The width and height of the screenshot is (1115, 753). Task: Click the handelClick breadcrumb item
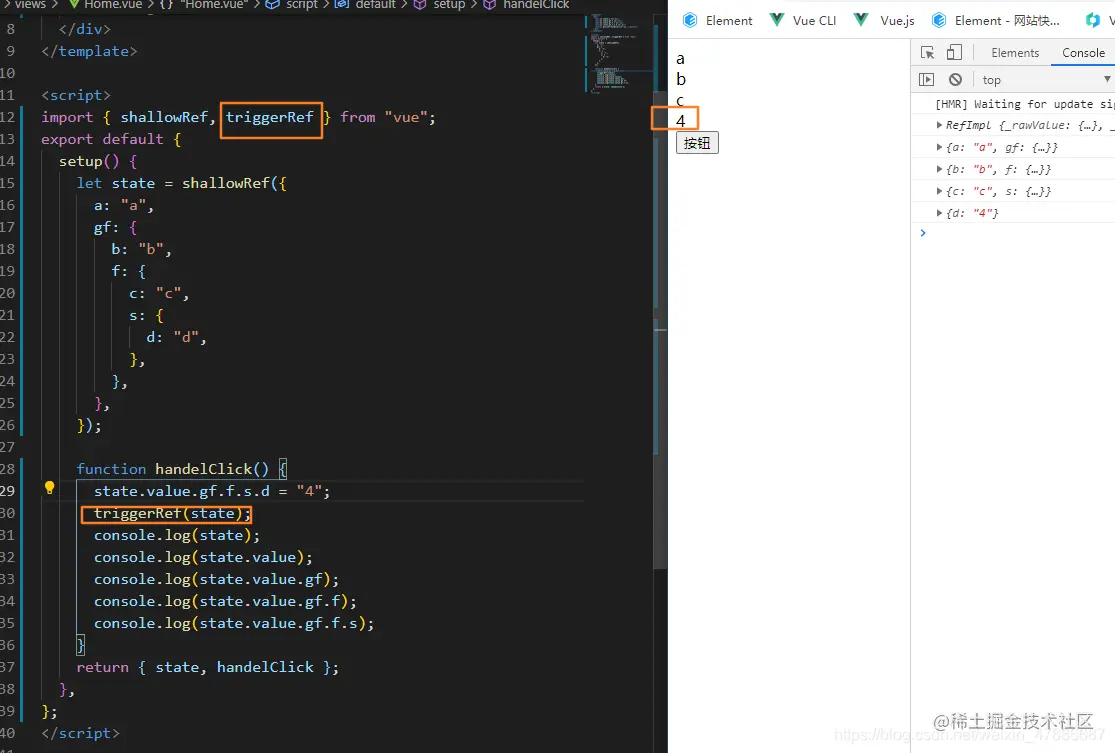coord(526,4)
